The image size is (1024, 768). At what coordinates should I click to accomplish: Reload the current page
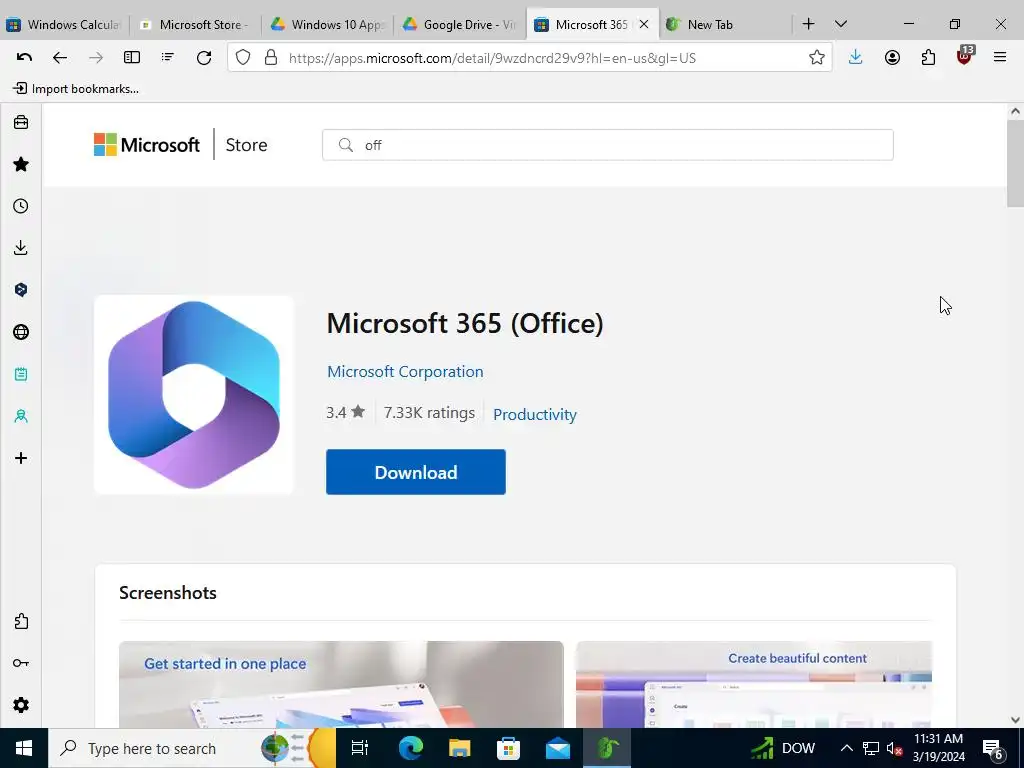(x=204, y=57)
